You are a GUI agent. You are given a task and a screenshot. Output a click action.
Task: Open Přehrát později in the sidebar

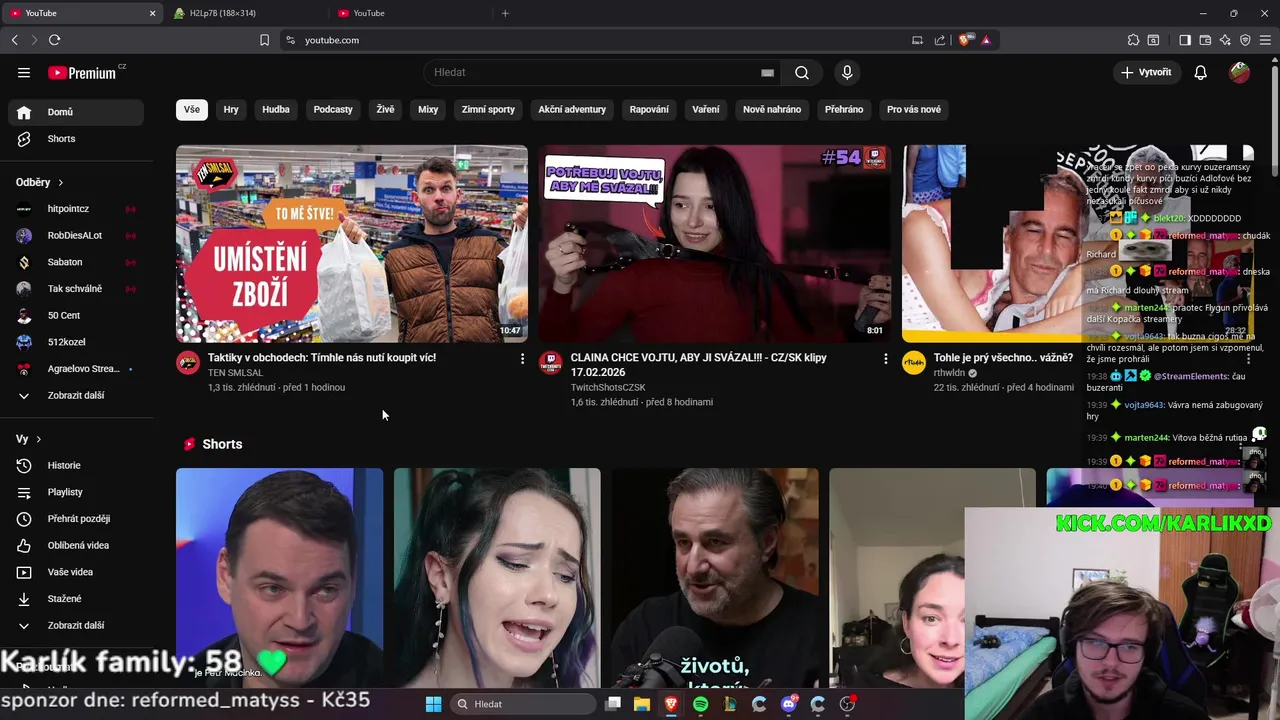click(76, 518)
